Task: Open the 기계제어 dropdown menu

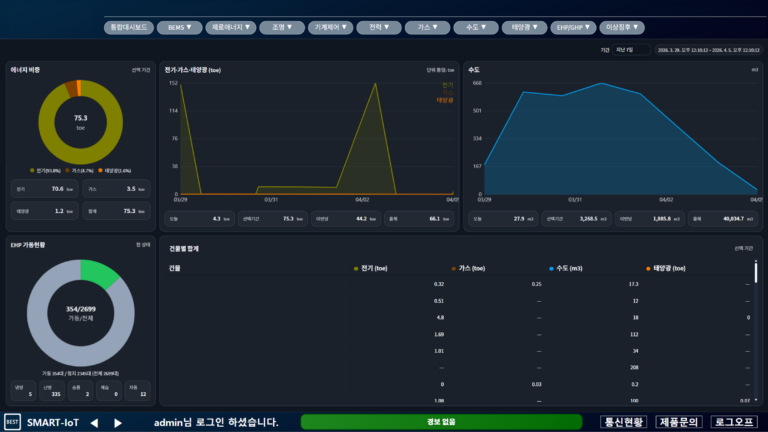Action: 331,27
